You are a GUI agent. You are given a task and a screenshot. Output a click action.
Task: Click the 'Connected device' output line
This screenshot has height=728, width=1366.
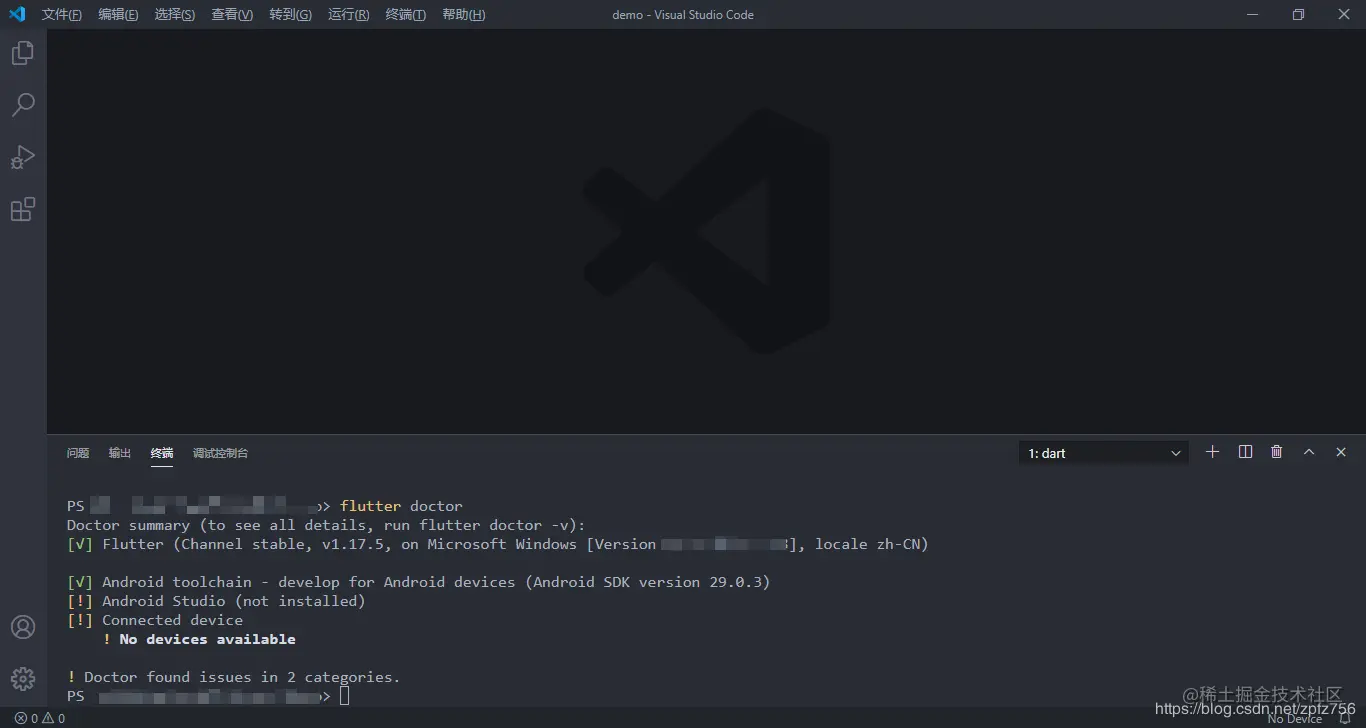(155, 620)
